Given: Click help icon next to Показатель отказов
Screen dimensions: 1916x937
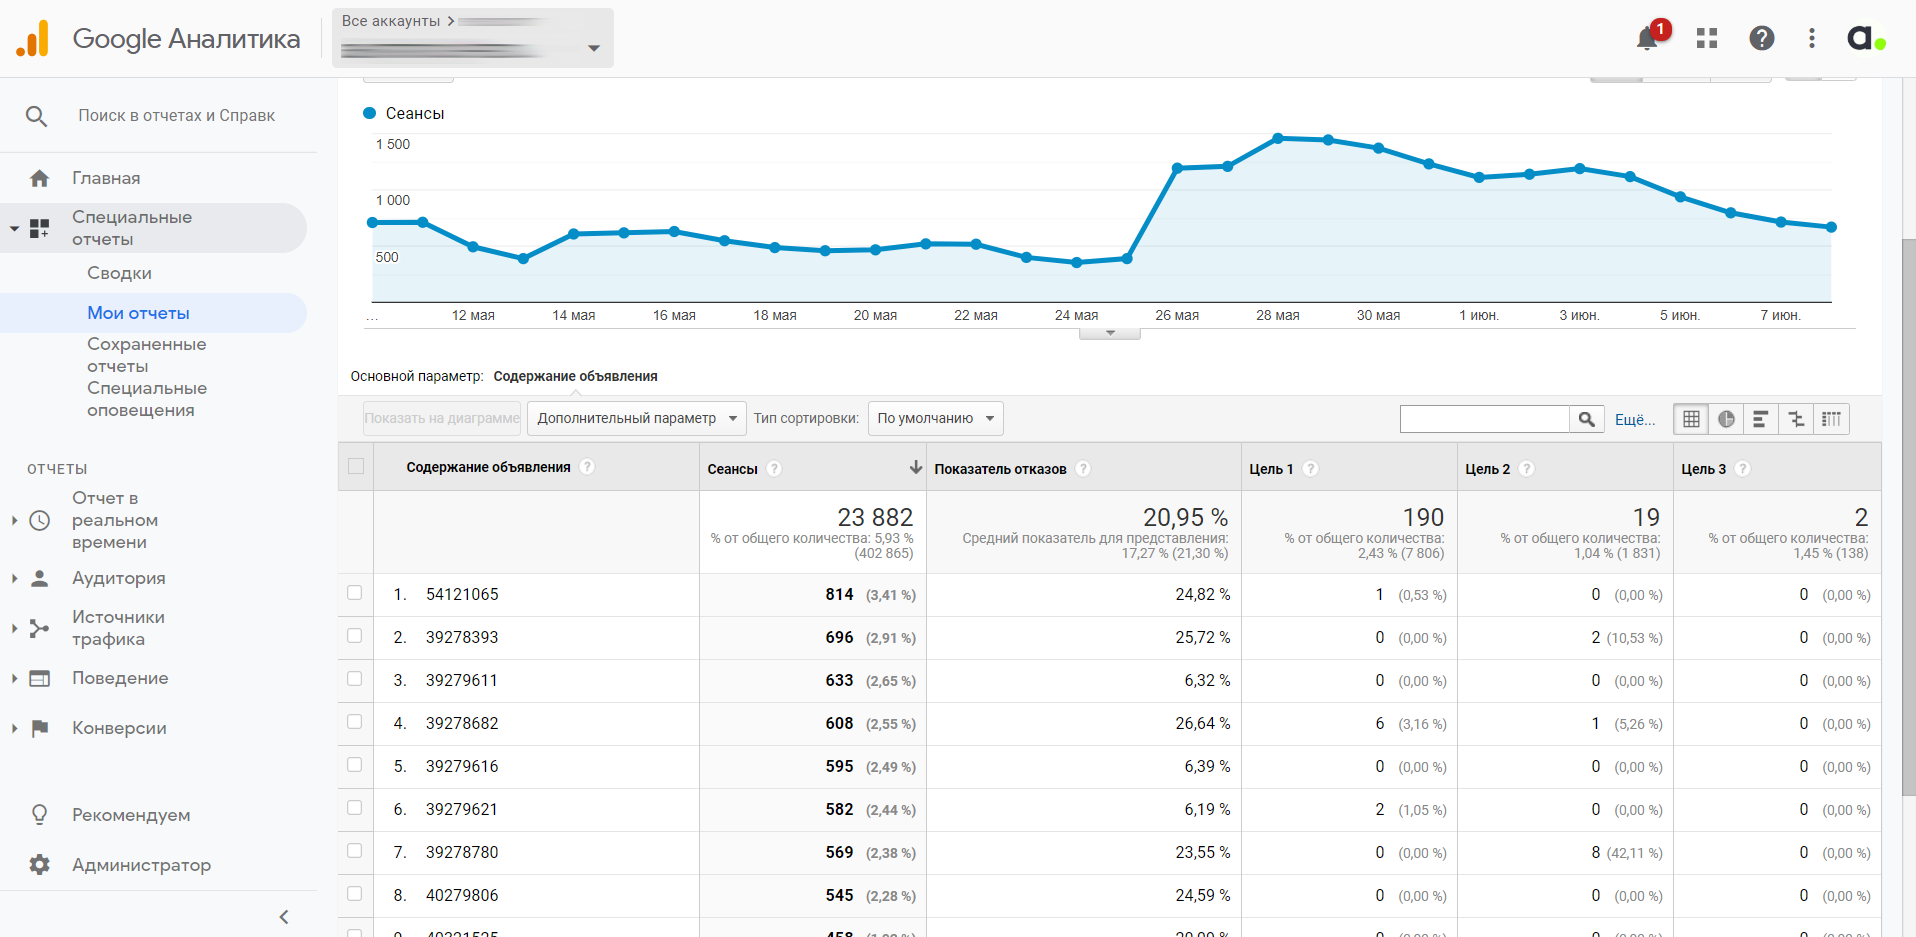Looking at the screenshot, I should [x=1083, y=468].
